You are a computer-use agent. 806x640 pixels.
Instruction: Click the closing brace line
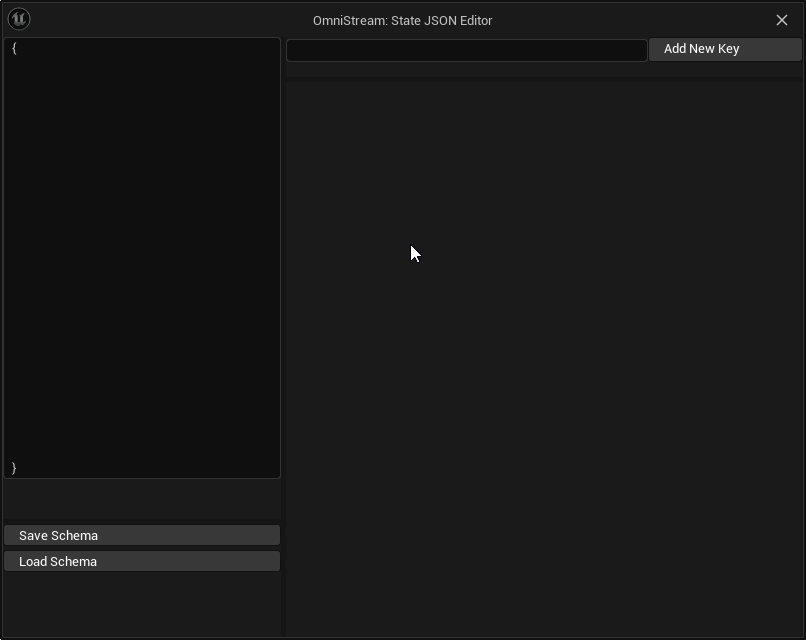13,467
